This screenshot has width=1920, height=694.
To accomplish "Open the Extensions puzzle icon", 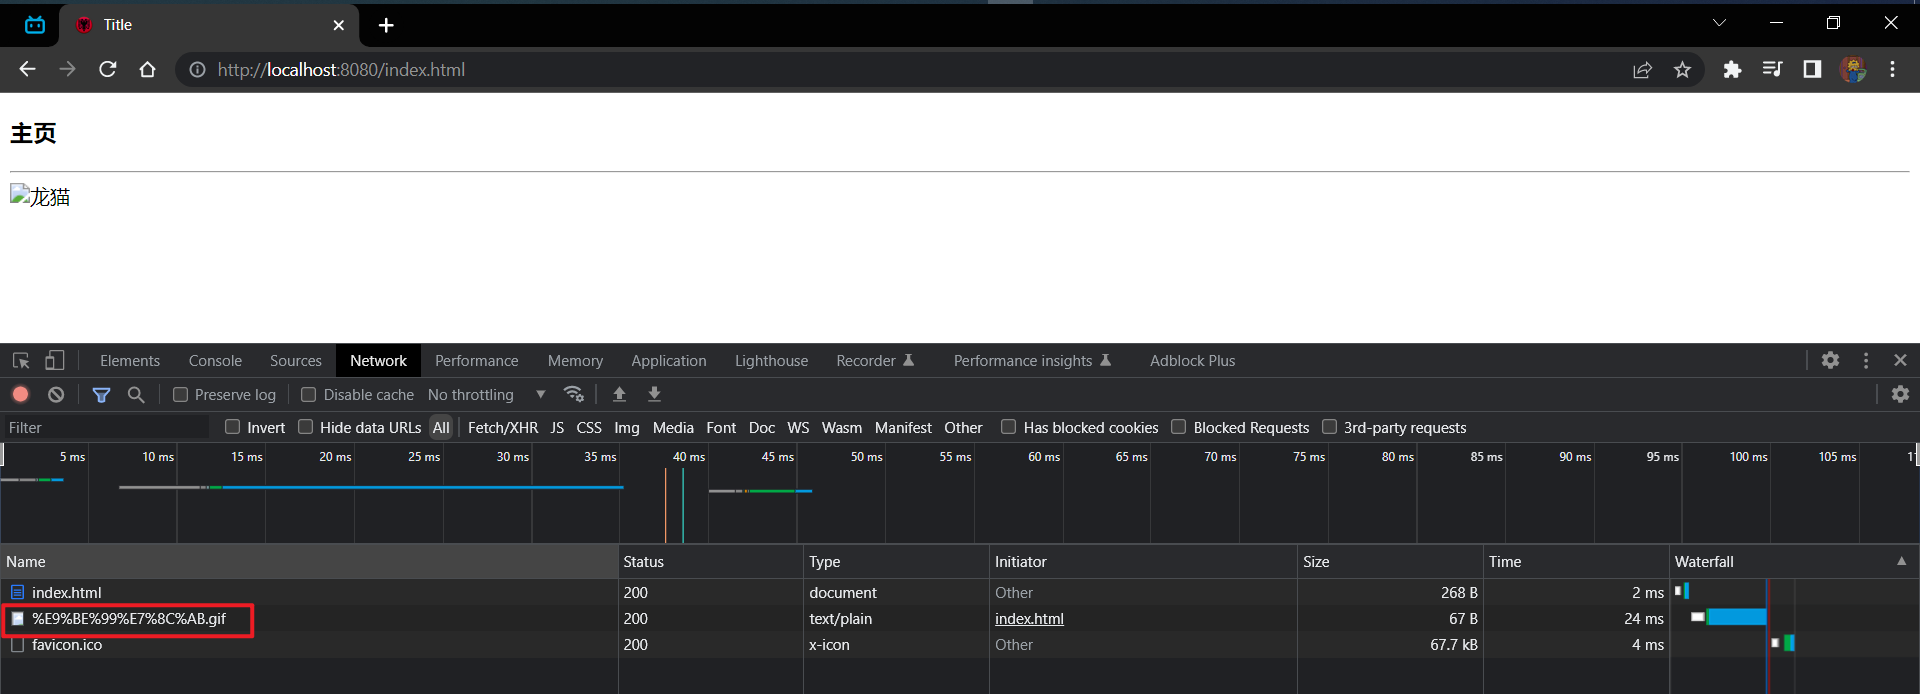I will tap(1732, 69).
